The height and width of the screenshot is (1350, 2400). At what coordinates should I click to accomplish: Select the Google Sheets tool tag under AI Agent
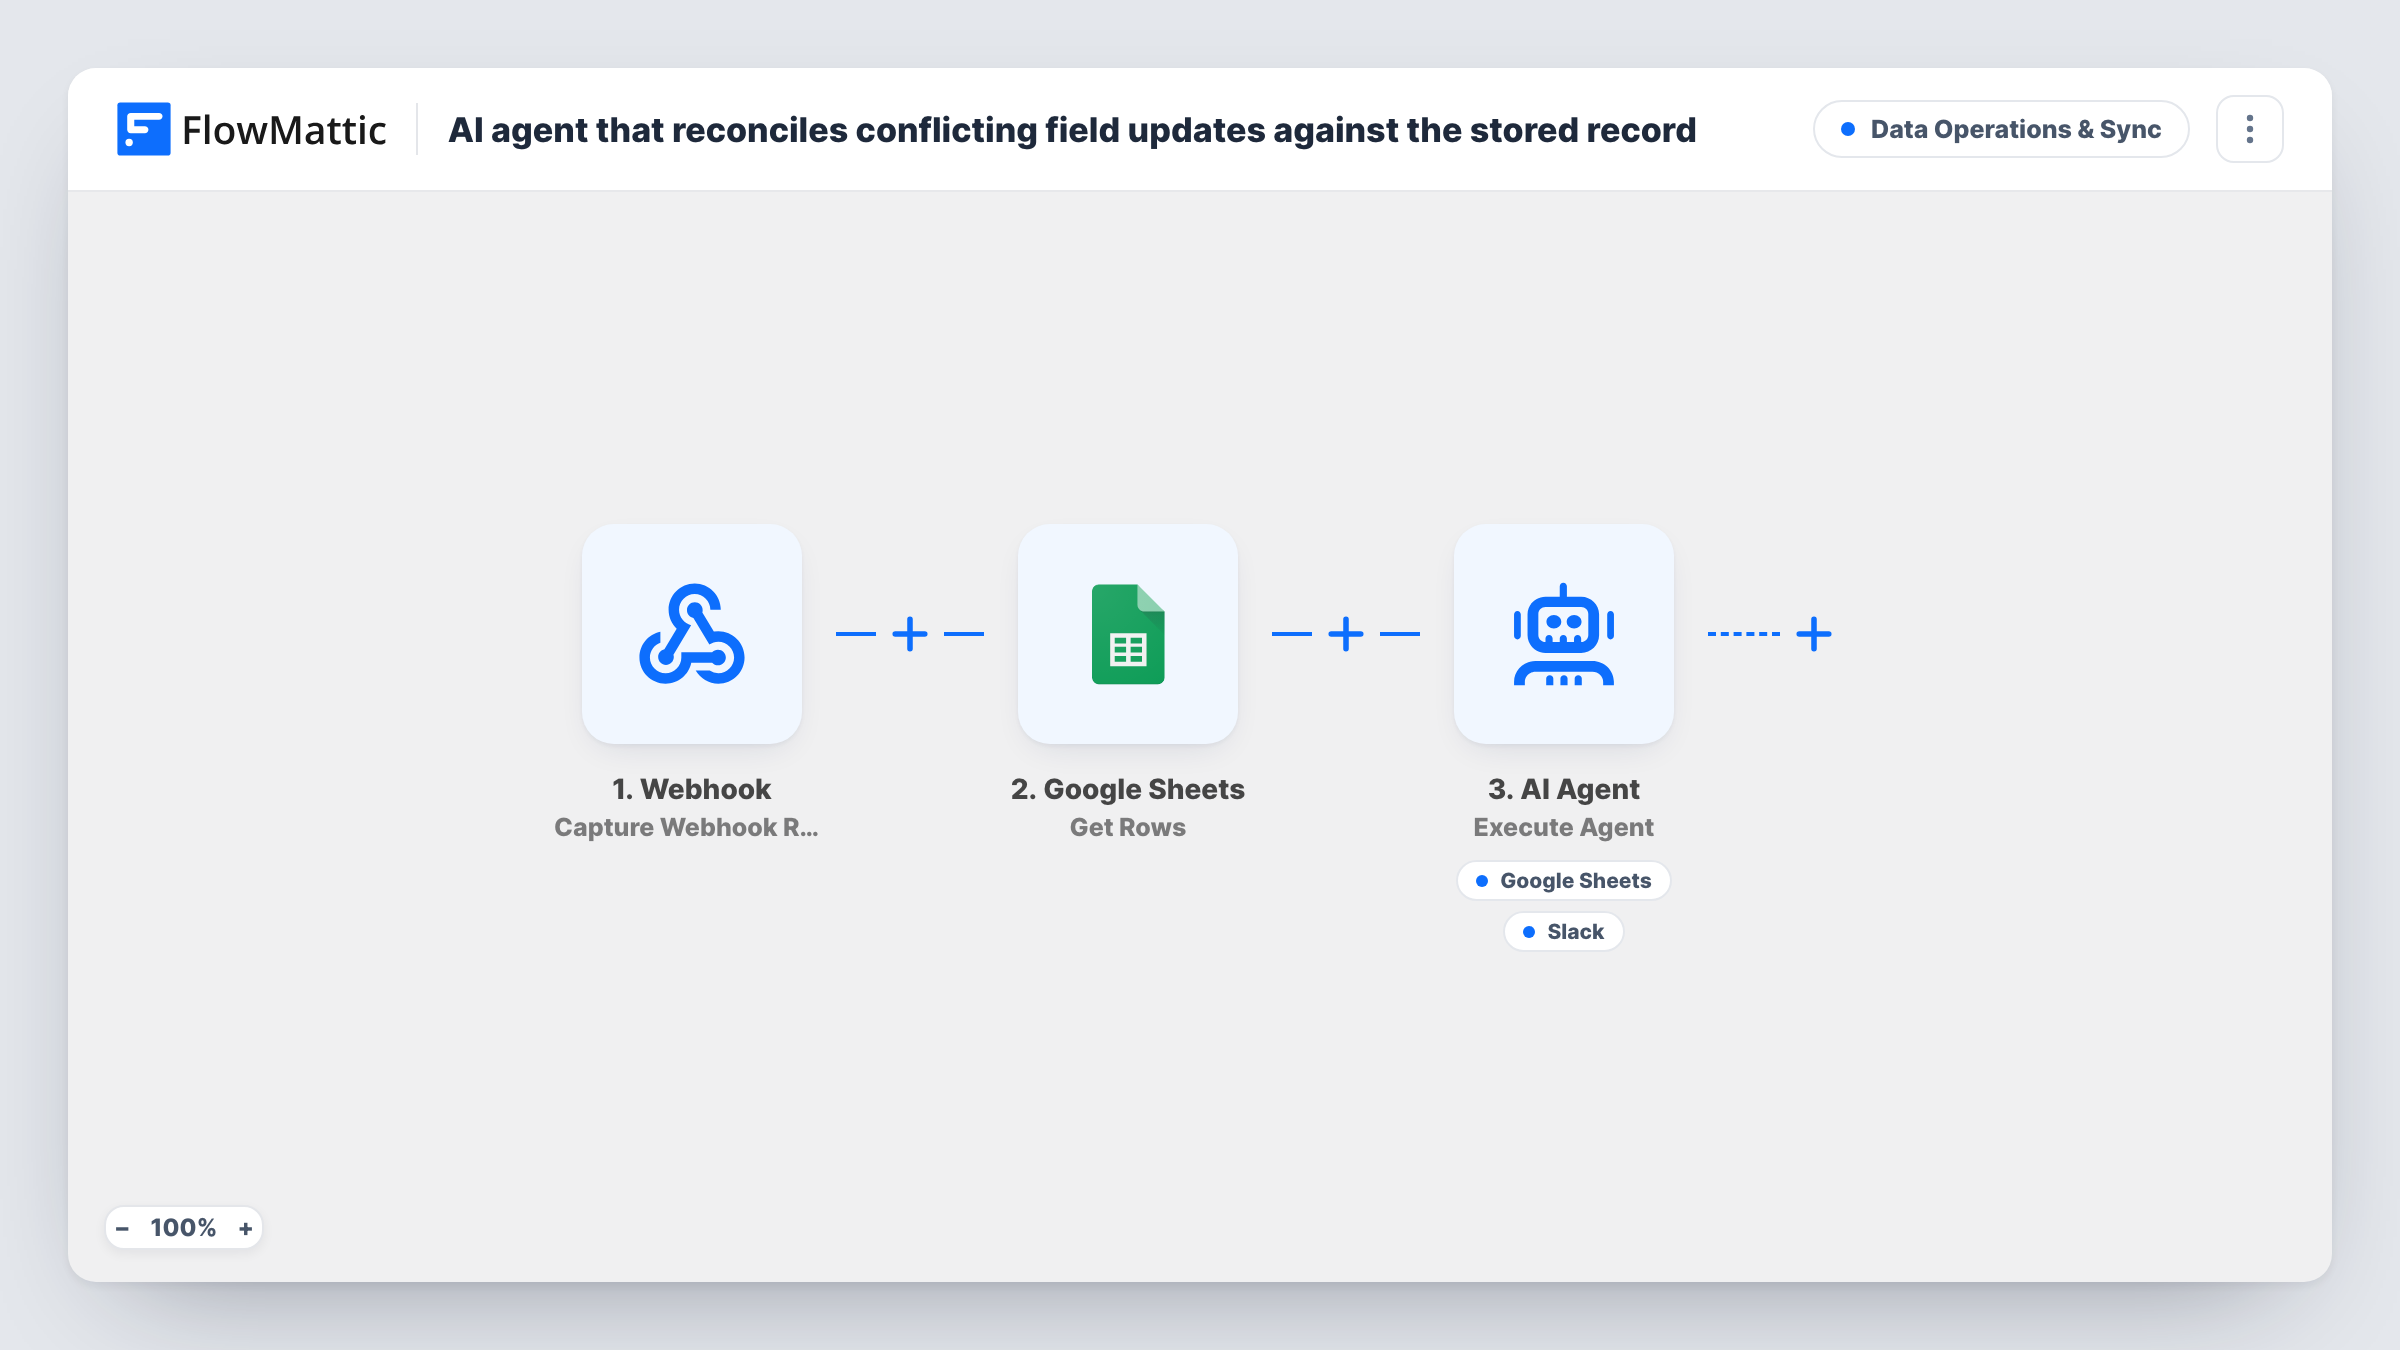coord(1564,881)
